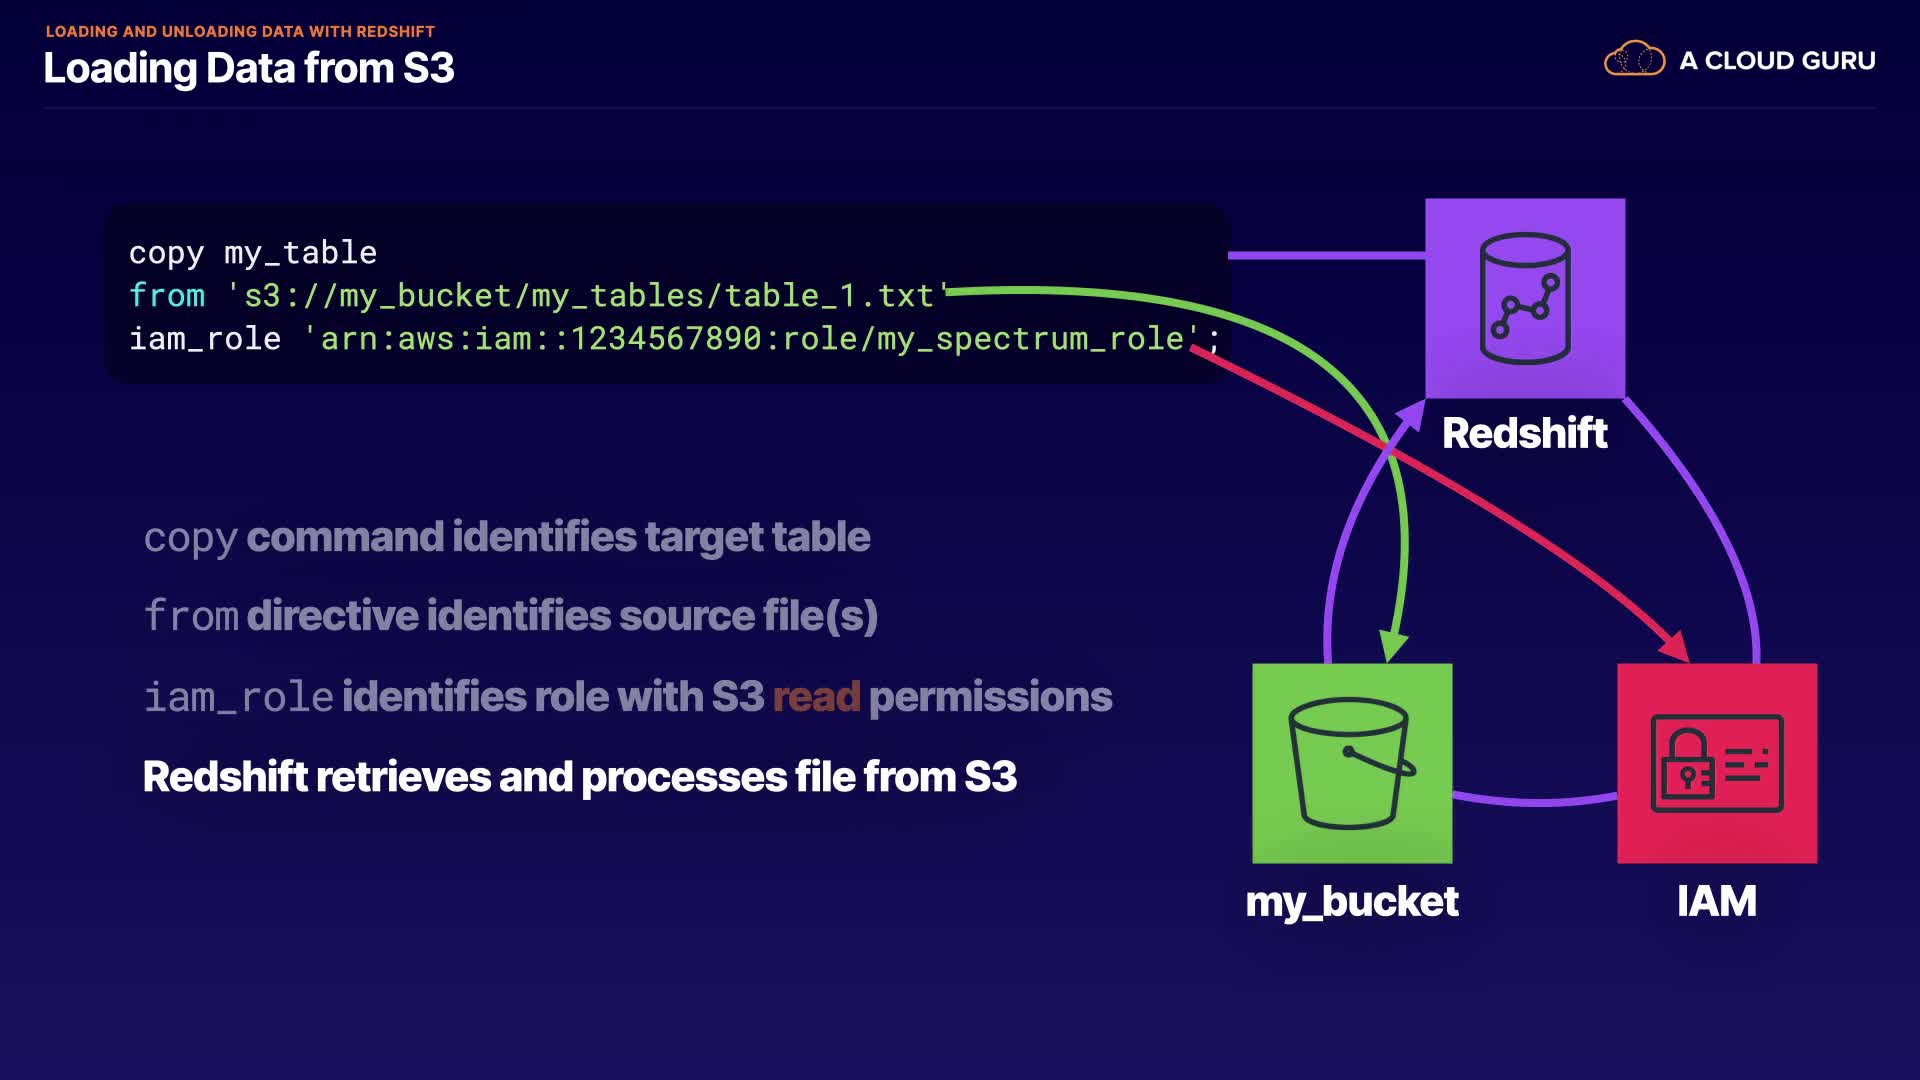Click the red arrowhead pointing at IAM
The height and width of the screenshot is (1080, 1920).
(x=1676, y=647)
